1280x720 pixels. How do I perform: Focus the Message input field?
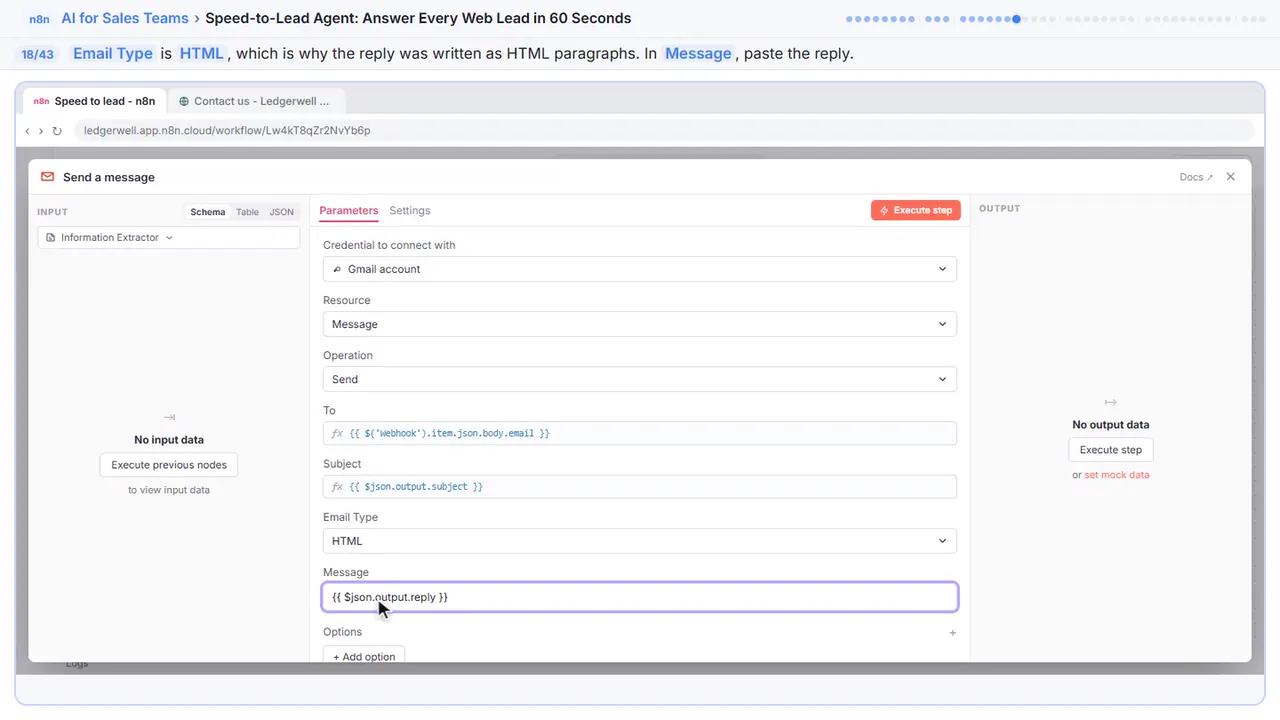click(640, 597)
